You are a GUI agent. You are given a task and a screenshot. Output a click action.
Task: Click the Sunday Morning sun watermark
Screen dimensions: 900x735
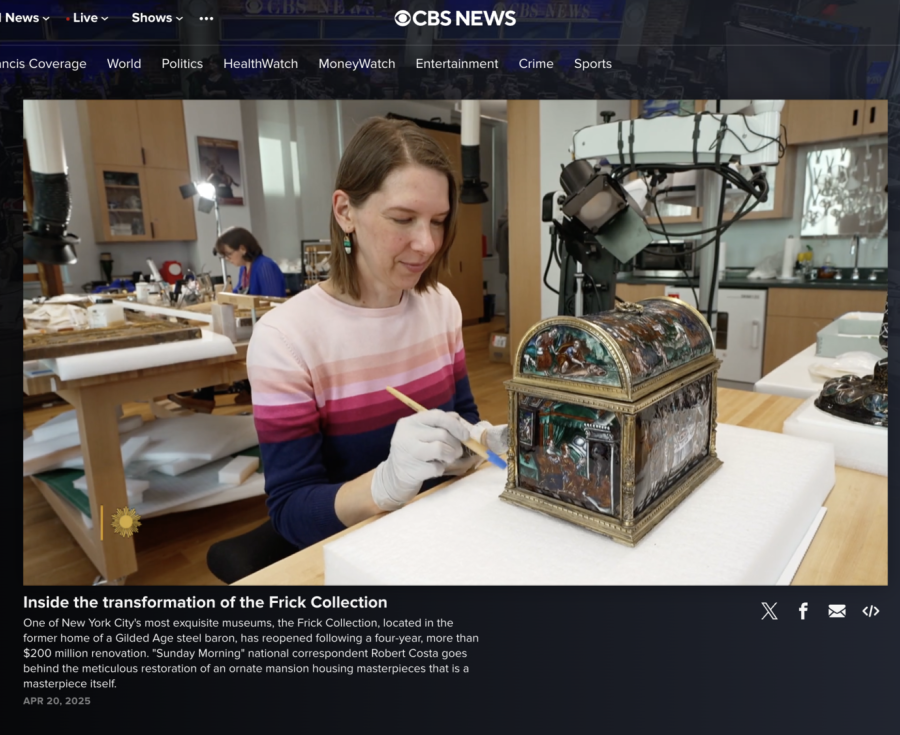click(x=125, y=522)
